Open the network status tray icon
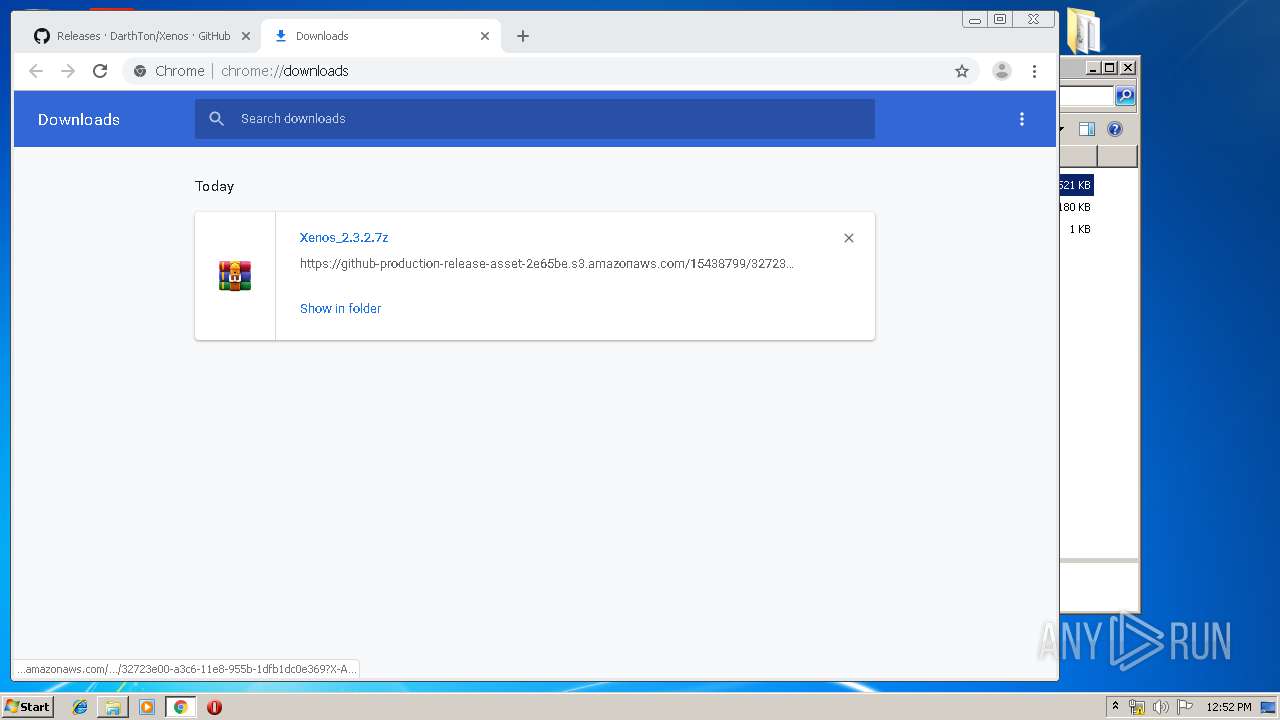The image size is (1280, 720). tap(1137, 707)
